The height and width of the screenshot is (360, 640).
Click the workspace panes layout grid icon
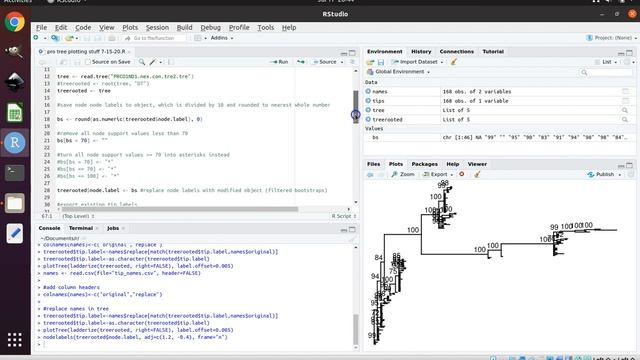coord(198,38)
